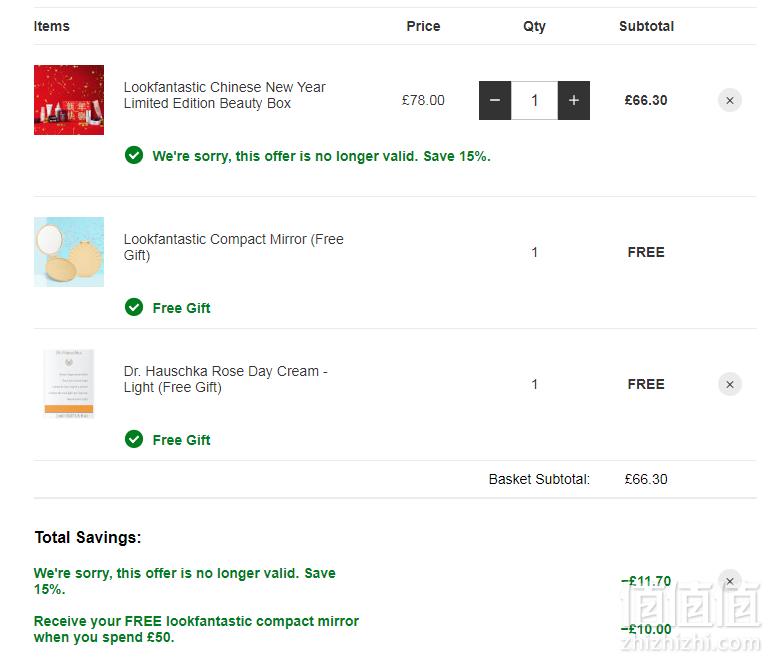The image size is (770, 660).
Task: Click green checkmark beside Day Cream Free Gift
Action: [134, 439]
